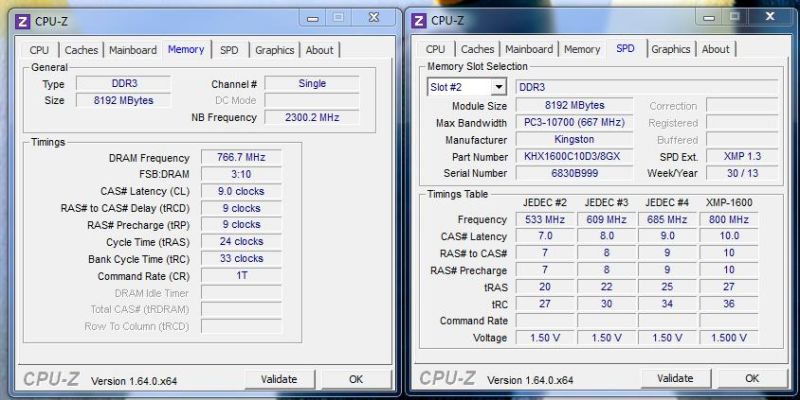Open Graphics tab in left window
800x400 pixels.
(274, 50)
